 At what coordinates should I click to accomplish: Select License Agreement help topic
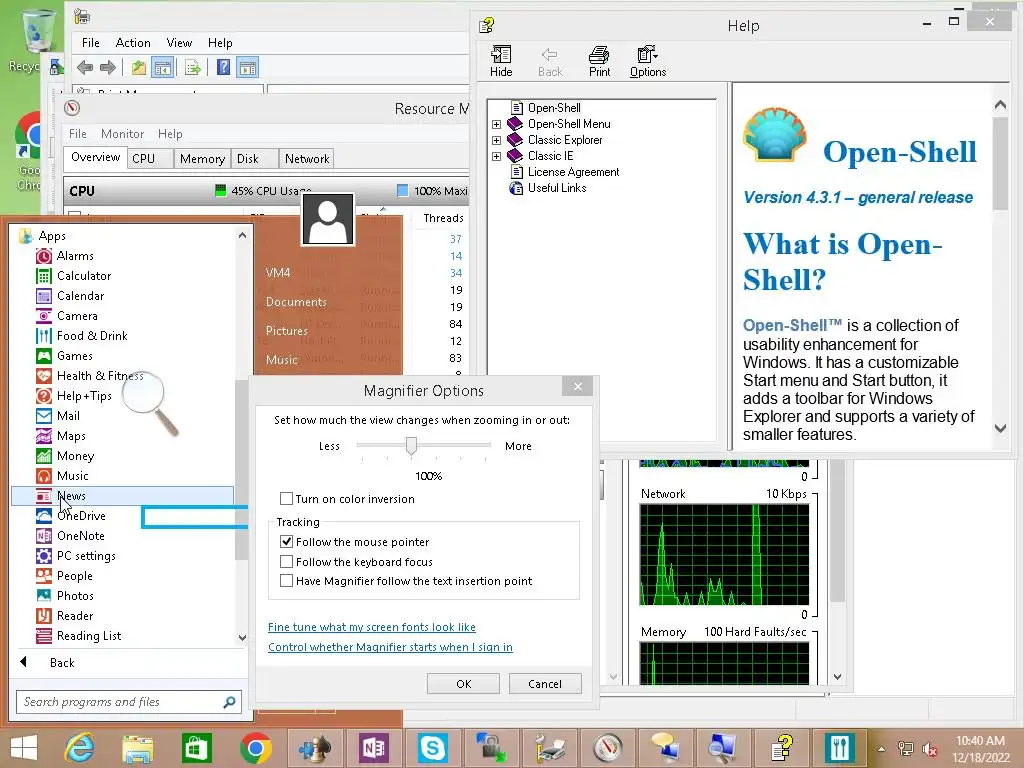click(x=573, y=172)
